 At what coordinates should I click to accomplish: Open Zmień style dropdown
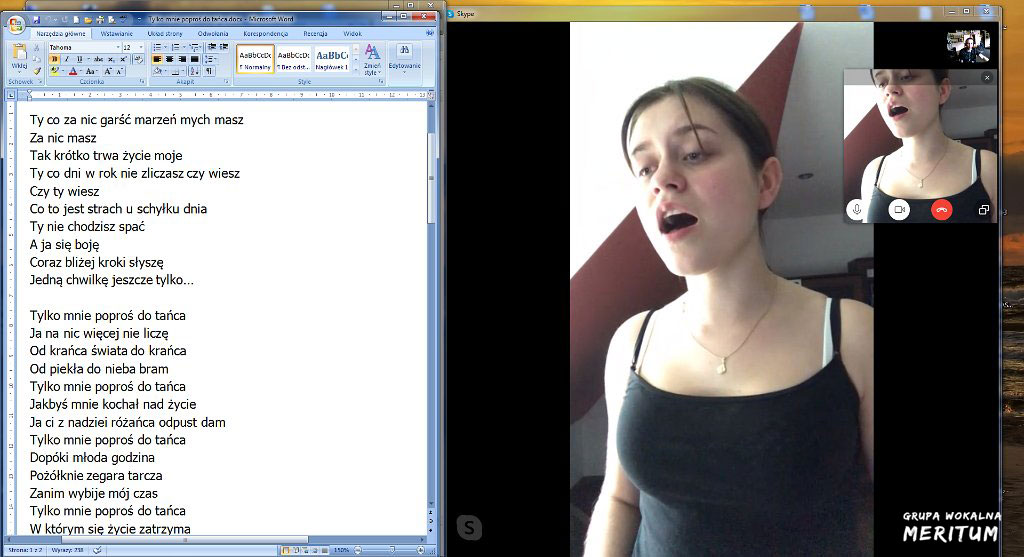372,59
